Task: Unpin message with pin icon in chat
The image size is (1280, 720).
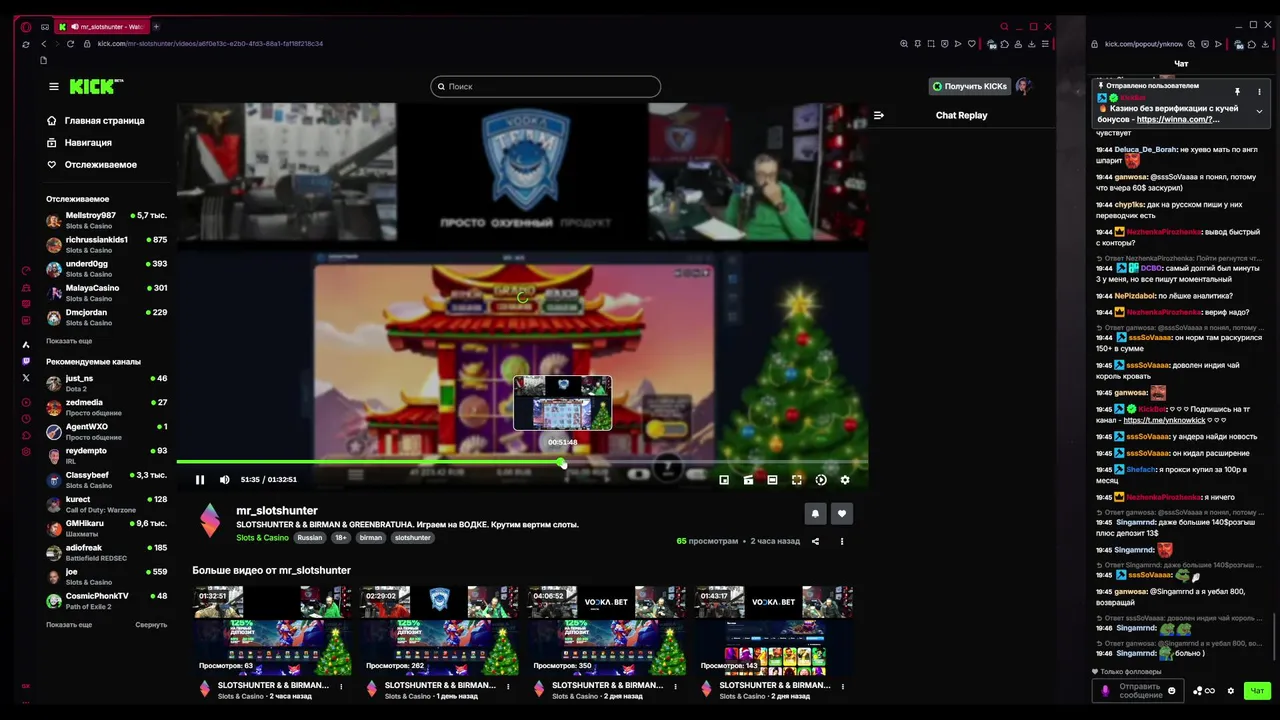Action: tap(1237, 92)
